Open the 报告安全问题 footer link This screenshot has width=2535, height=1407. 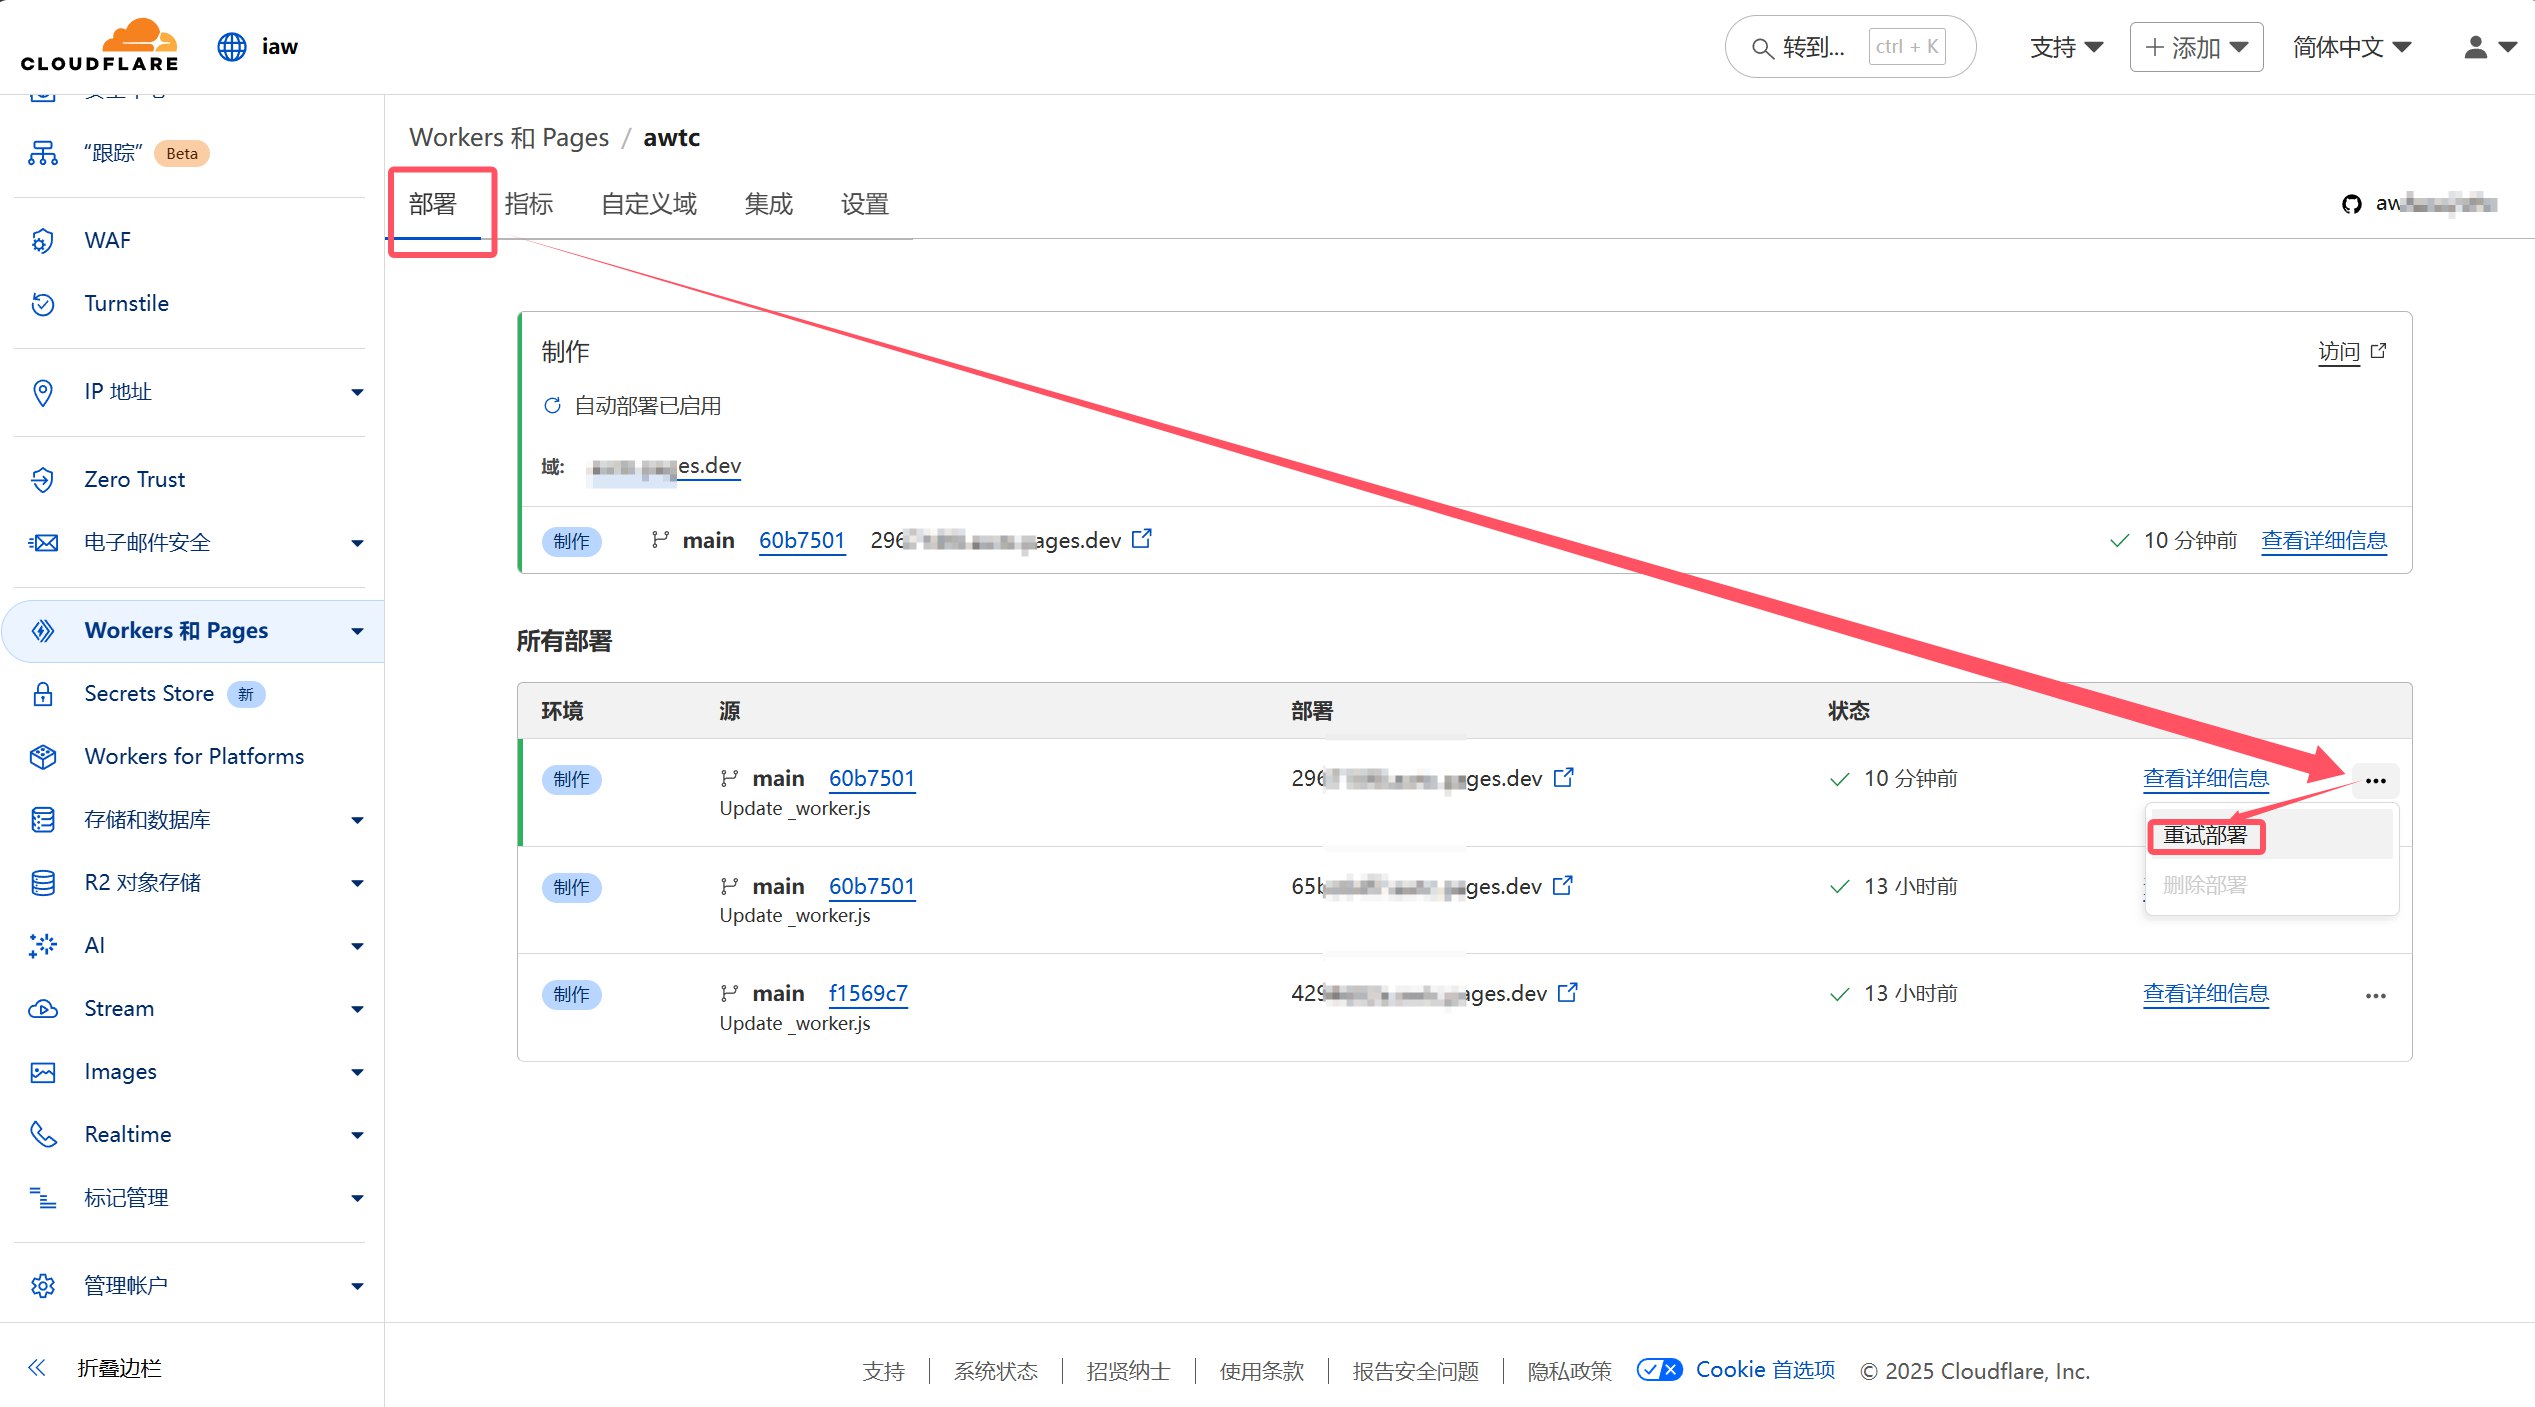pos(1416,1371)
